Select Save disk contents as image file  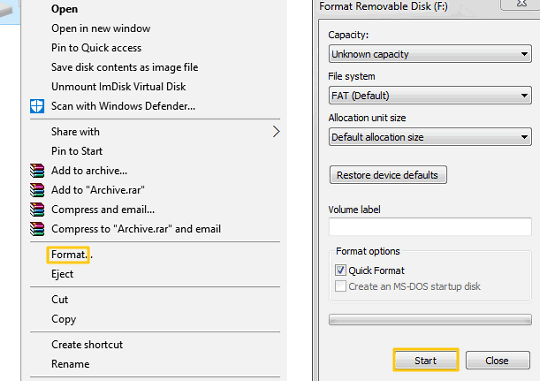125,67
